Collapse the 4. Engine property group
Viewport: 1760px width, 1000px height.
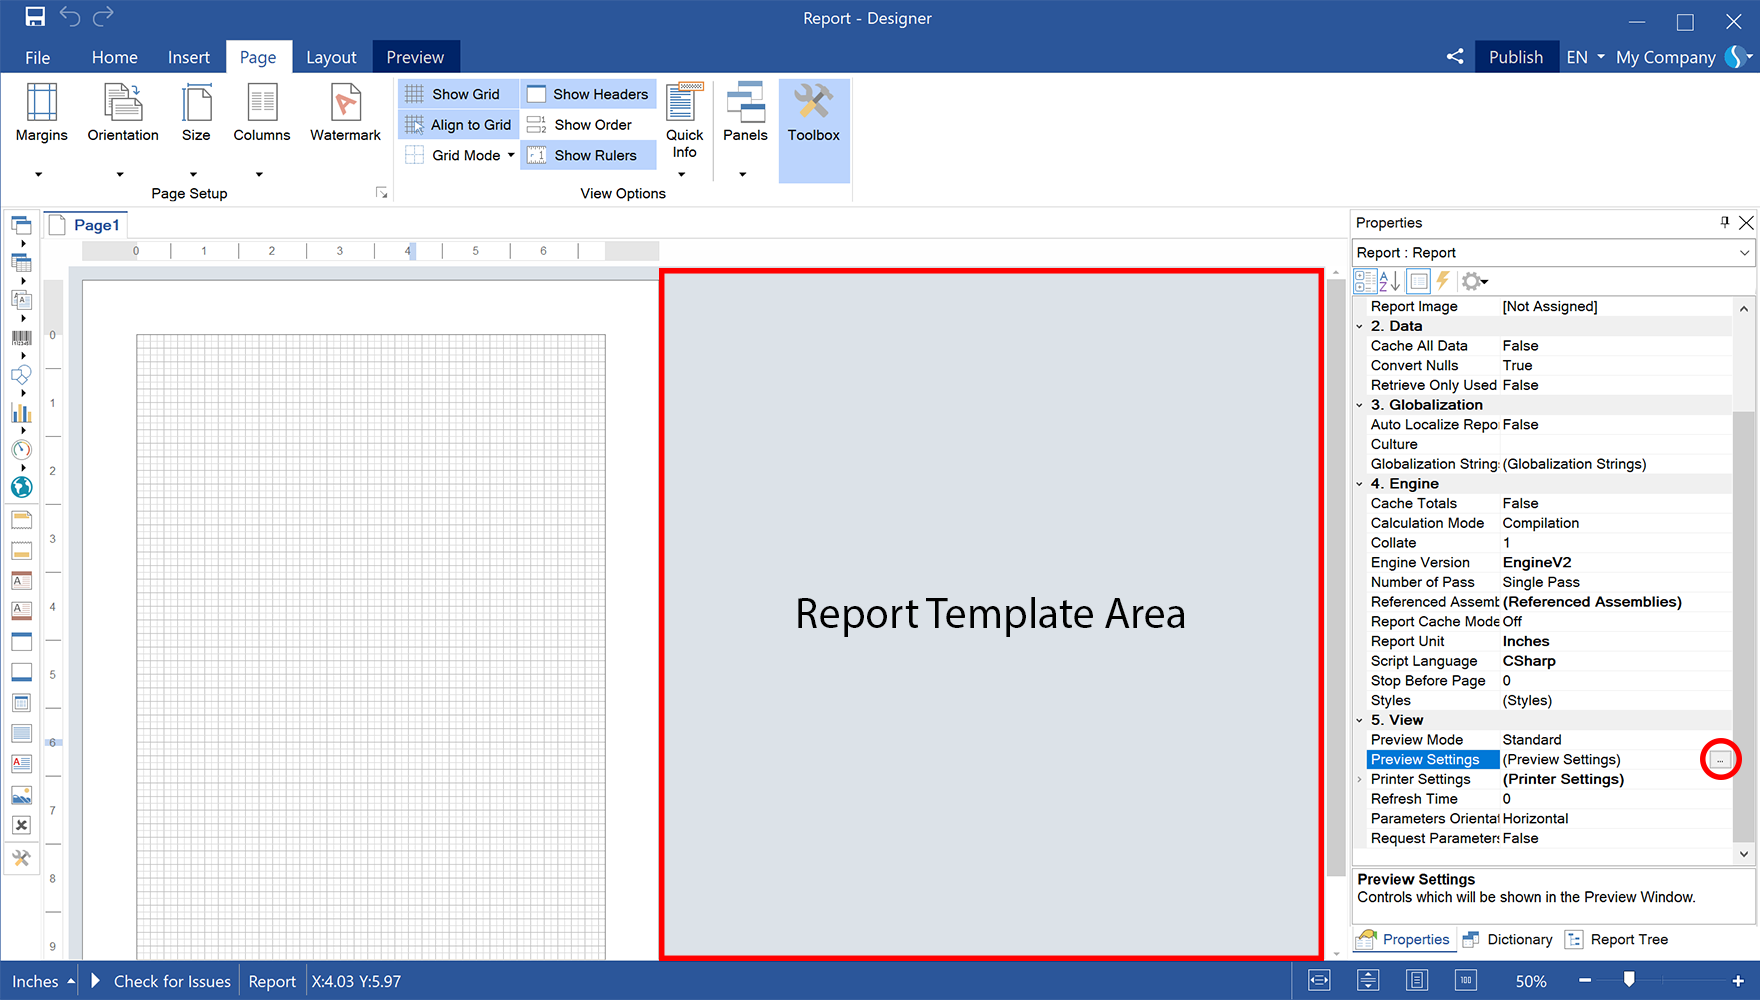(1360, 484)
